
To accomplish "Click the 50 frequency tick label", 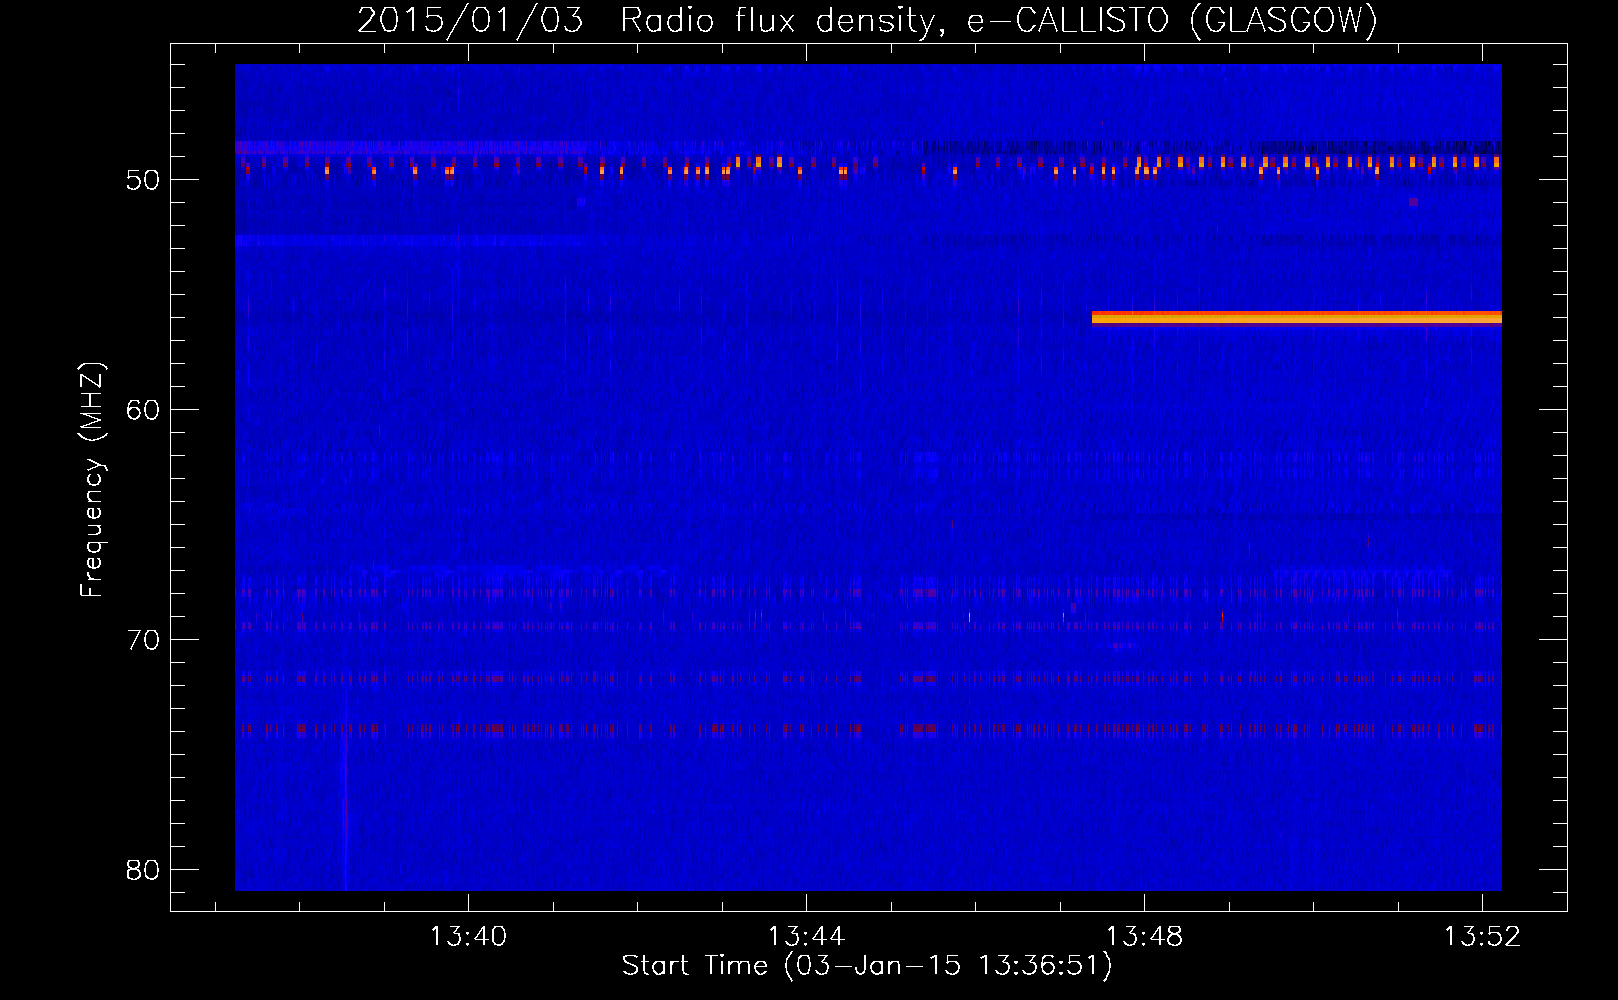I will 143,180.
